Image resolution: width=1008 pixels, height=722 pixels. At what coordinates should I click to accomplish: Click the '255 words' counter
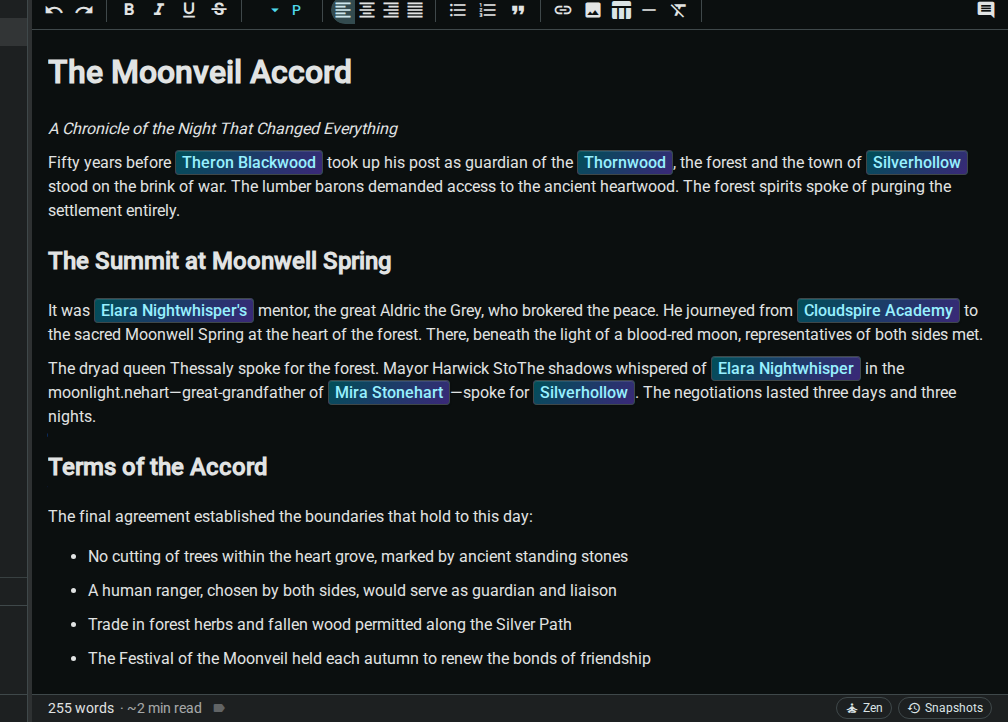(81, 708)
